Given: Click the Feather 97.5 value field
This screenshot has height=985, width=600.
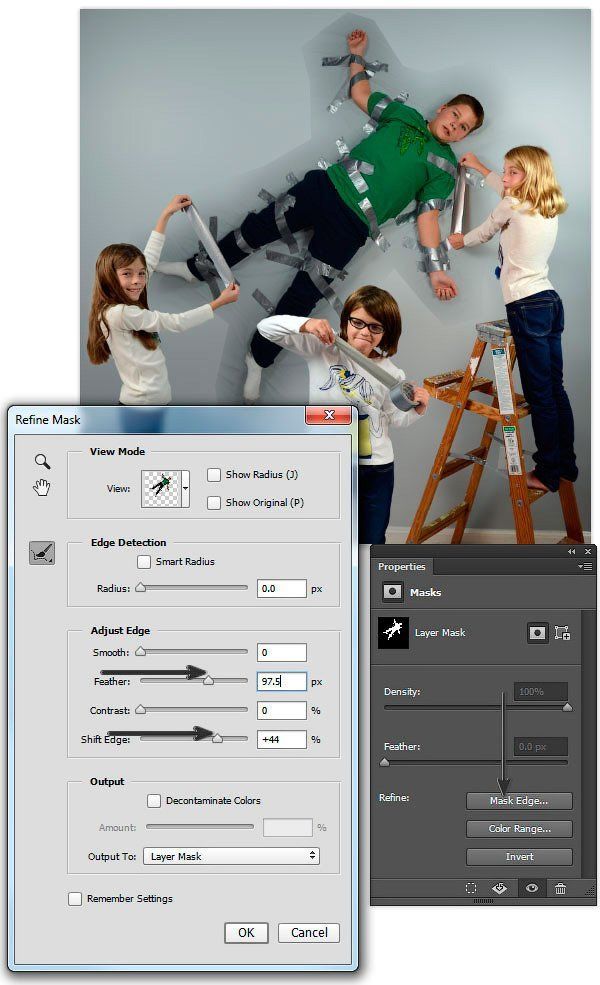Looking at the screenshot, I should (x=281, y=682).
